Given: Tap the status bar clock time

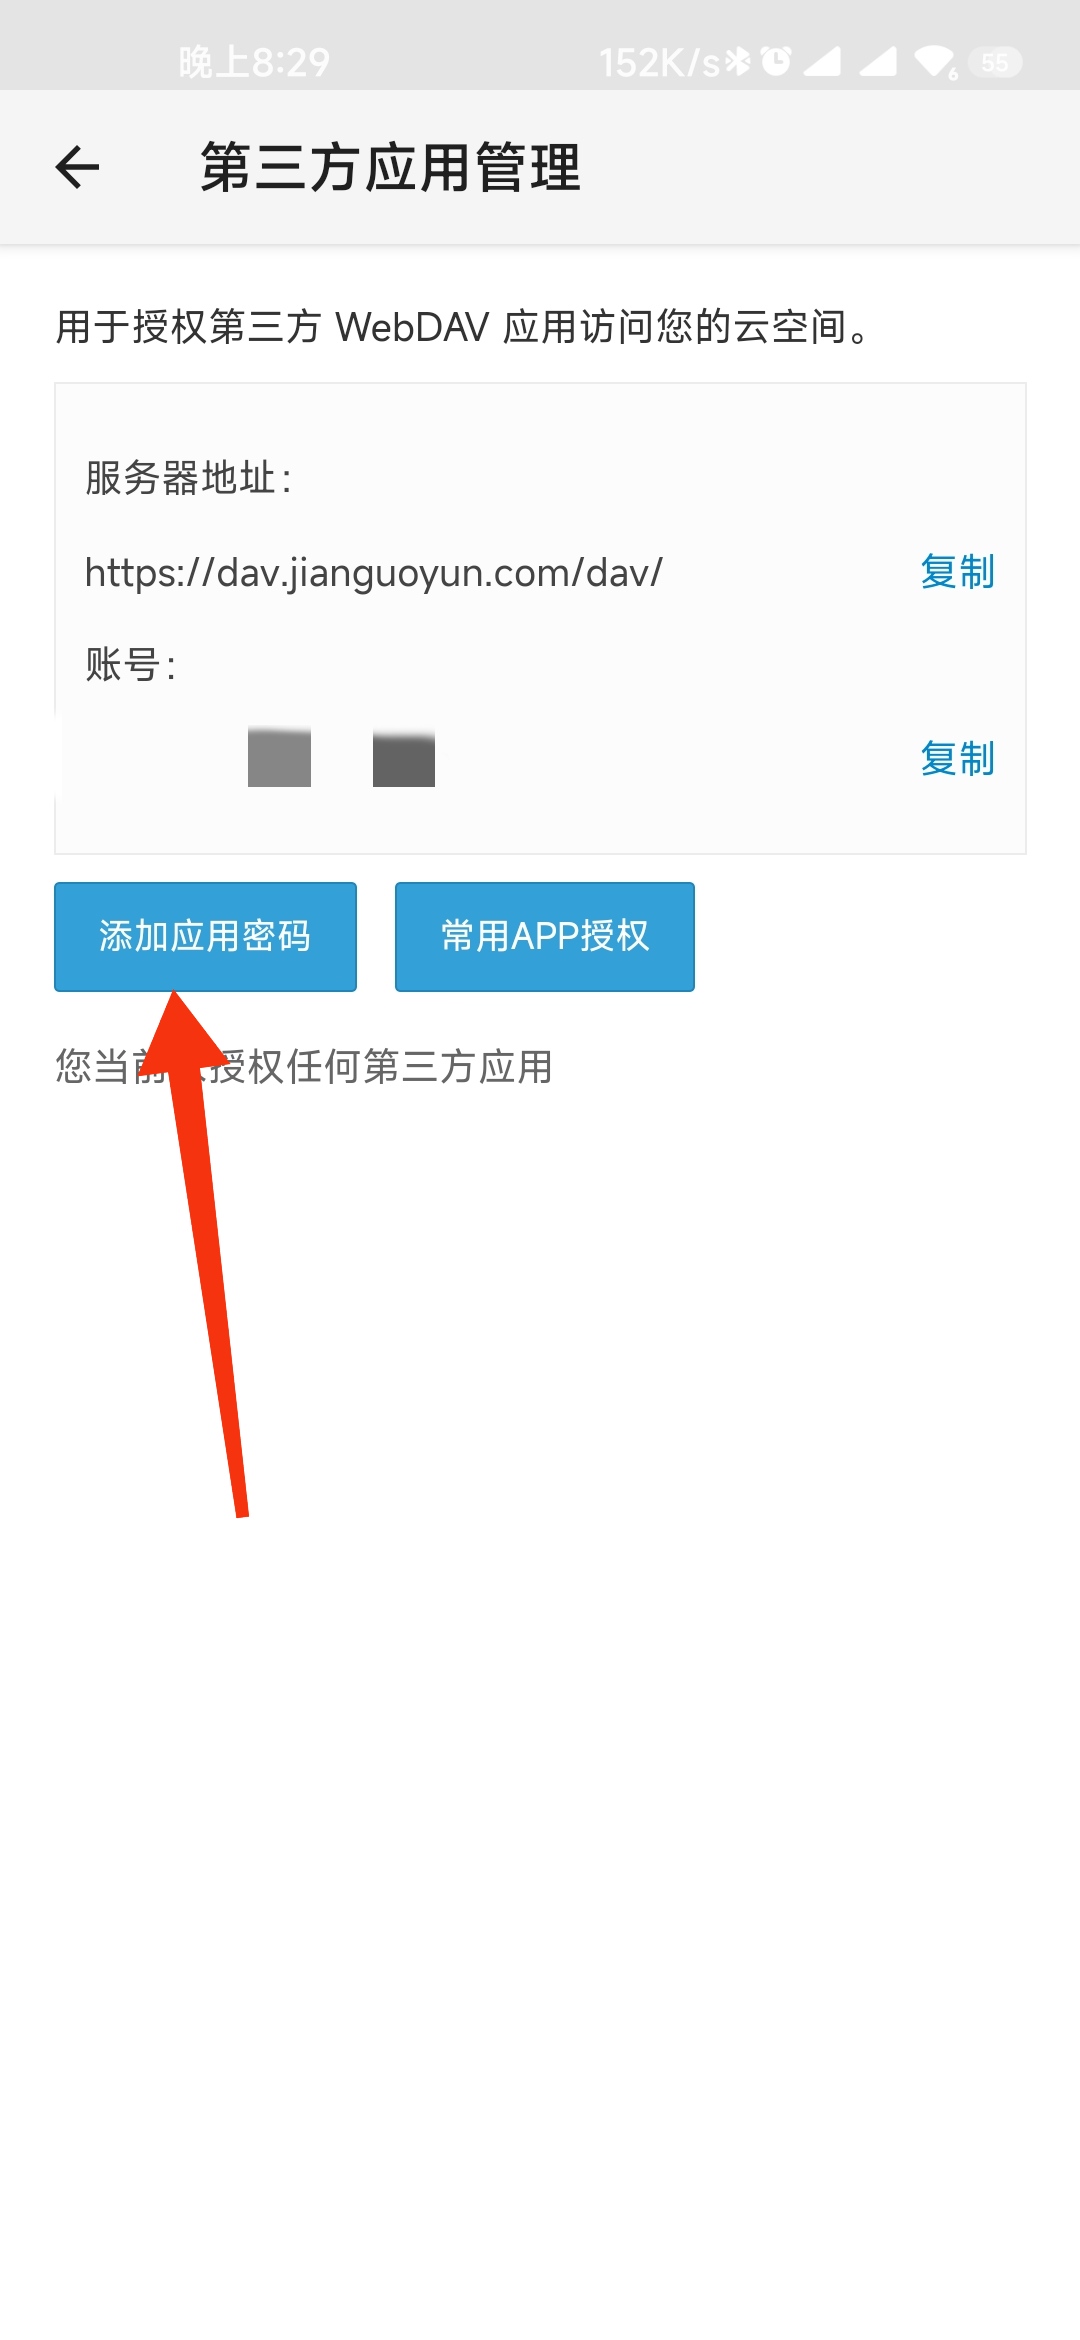Looking at the screenshot, I should (254, 63).
